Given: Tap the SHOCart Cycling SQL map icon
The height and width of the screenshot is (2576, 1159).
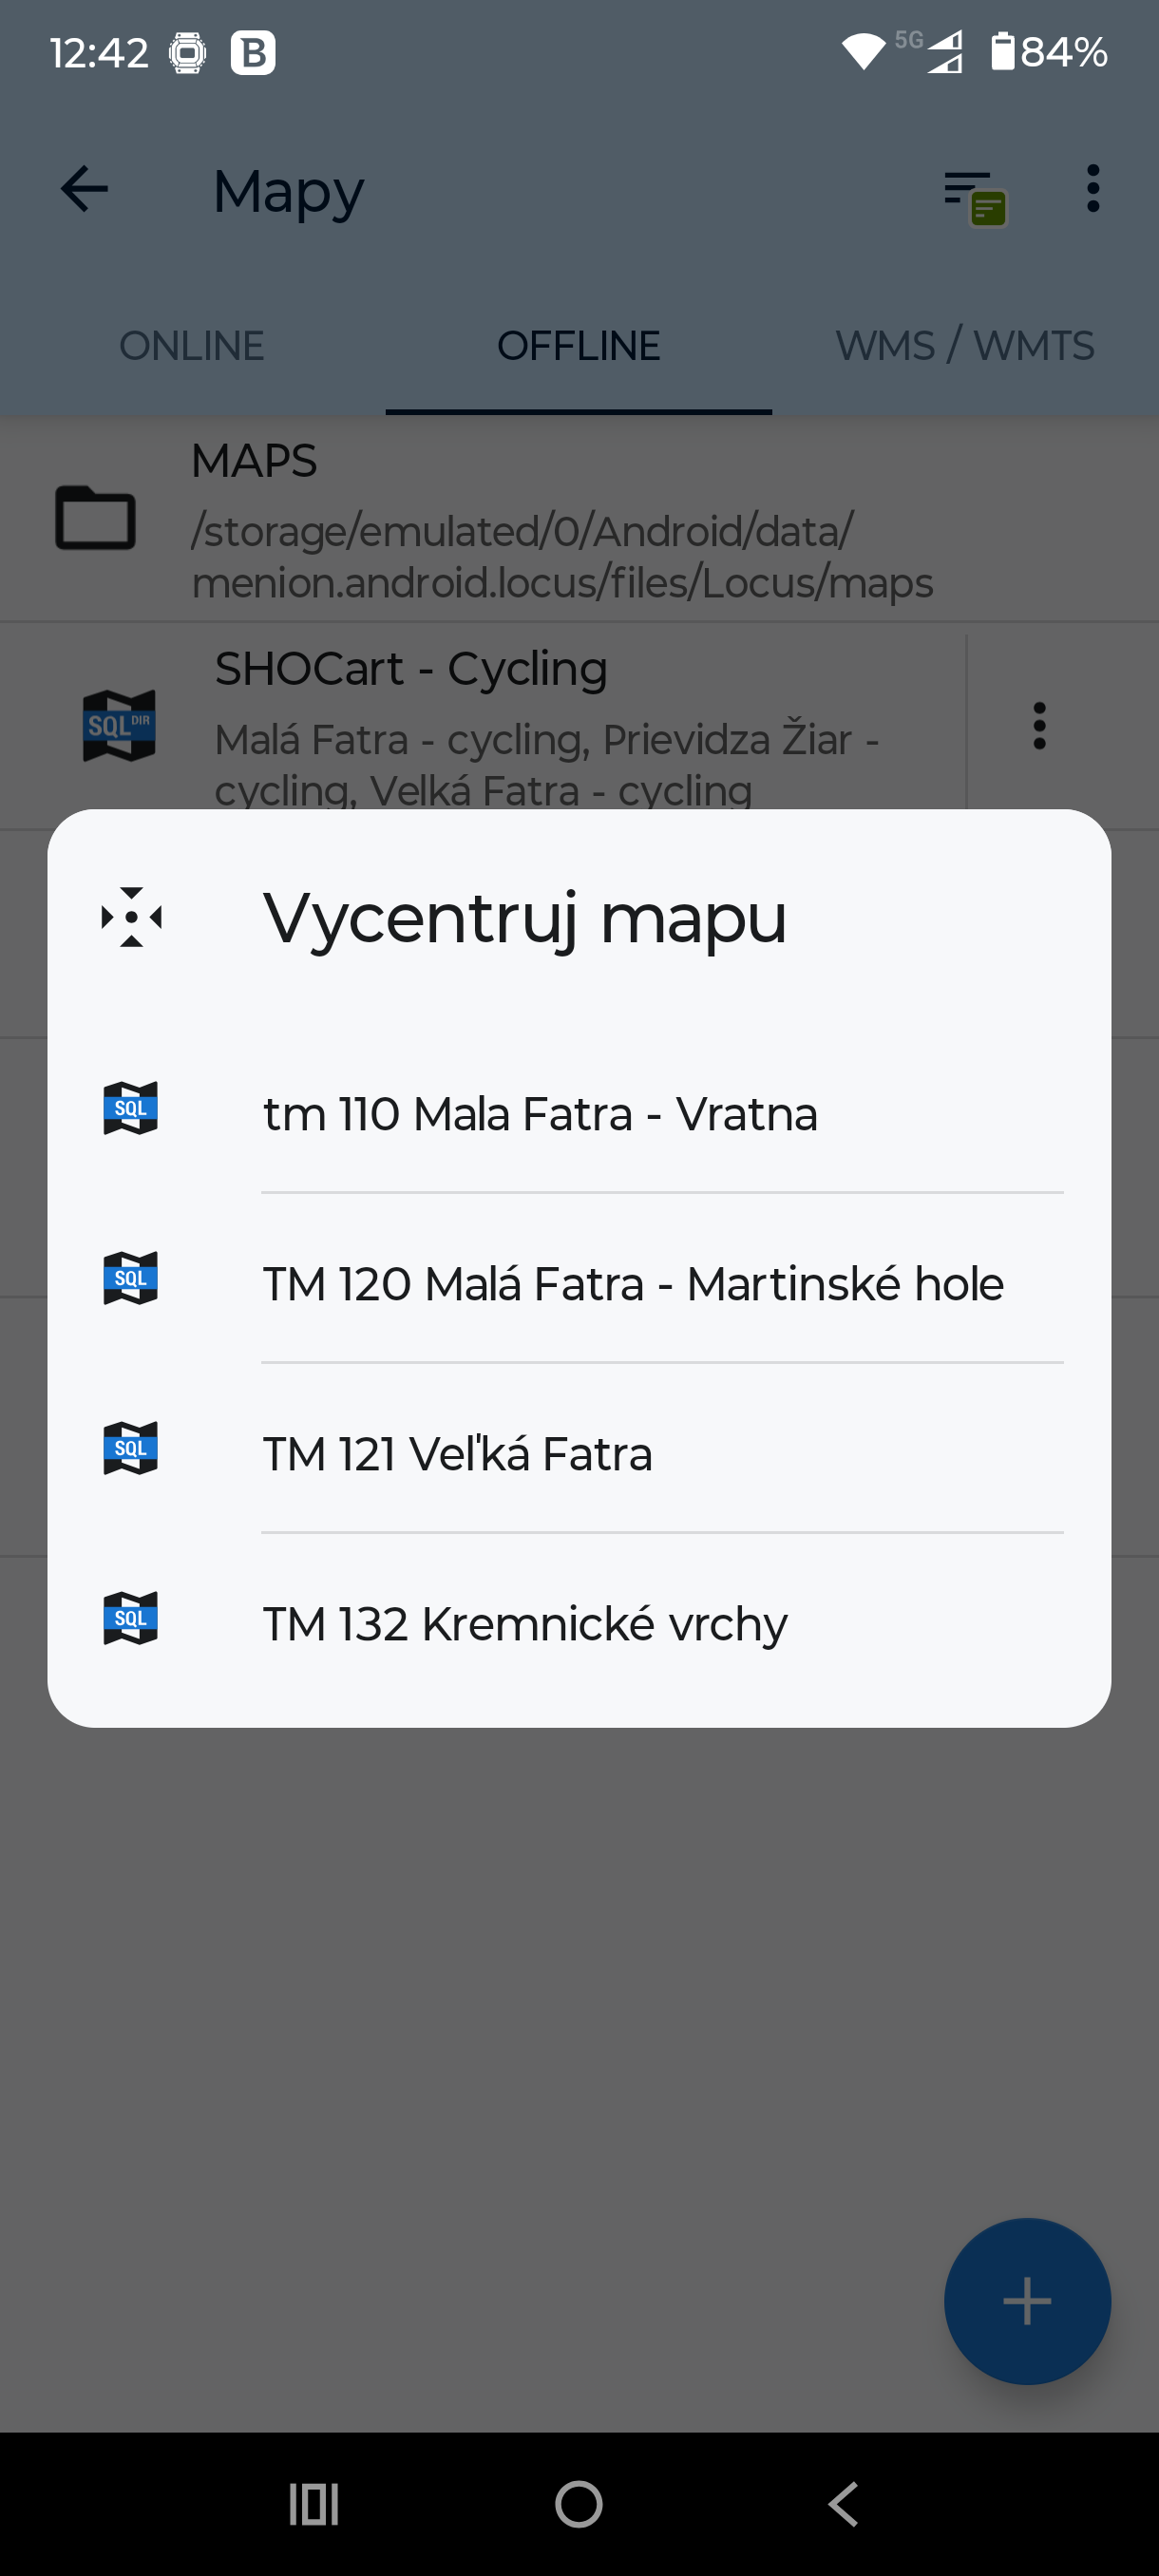Looking at the screenshot, I should click(119, 725).
